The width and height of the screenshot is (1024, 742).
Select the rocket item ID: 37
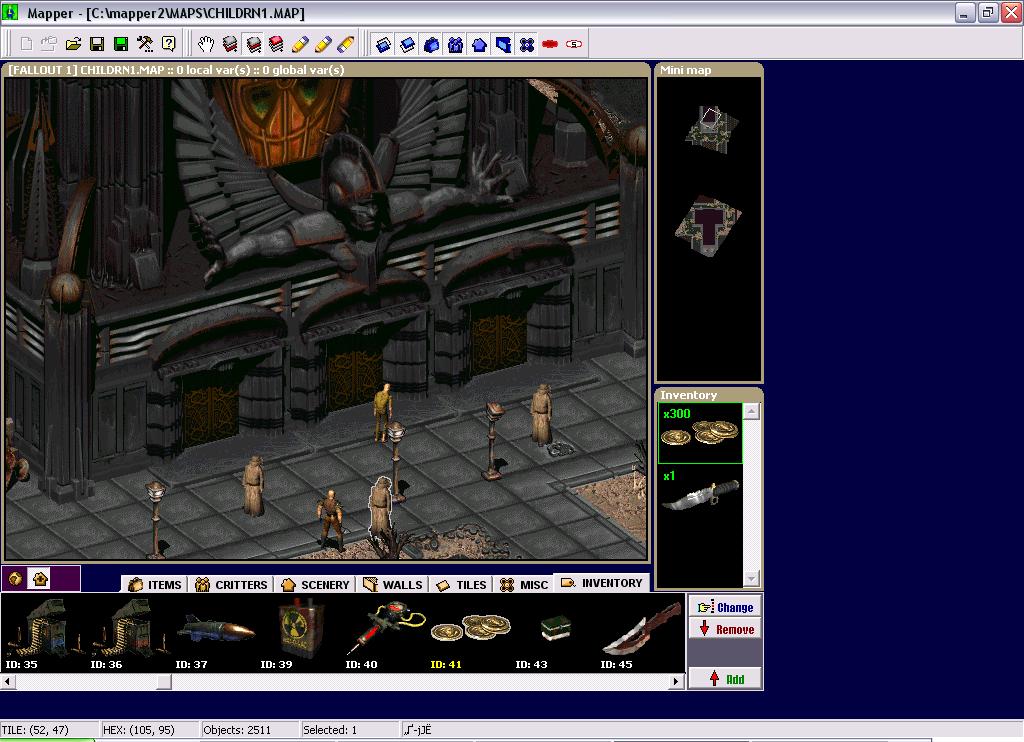214,633
